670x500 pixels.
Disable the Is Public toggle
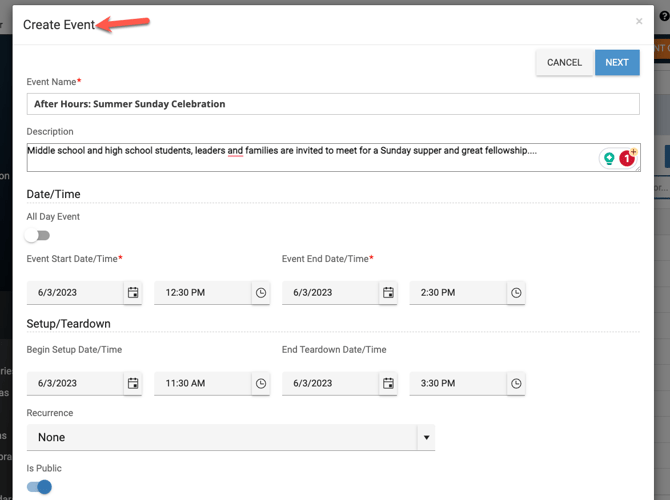(x=39, y=487)
